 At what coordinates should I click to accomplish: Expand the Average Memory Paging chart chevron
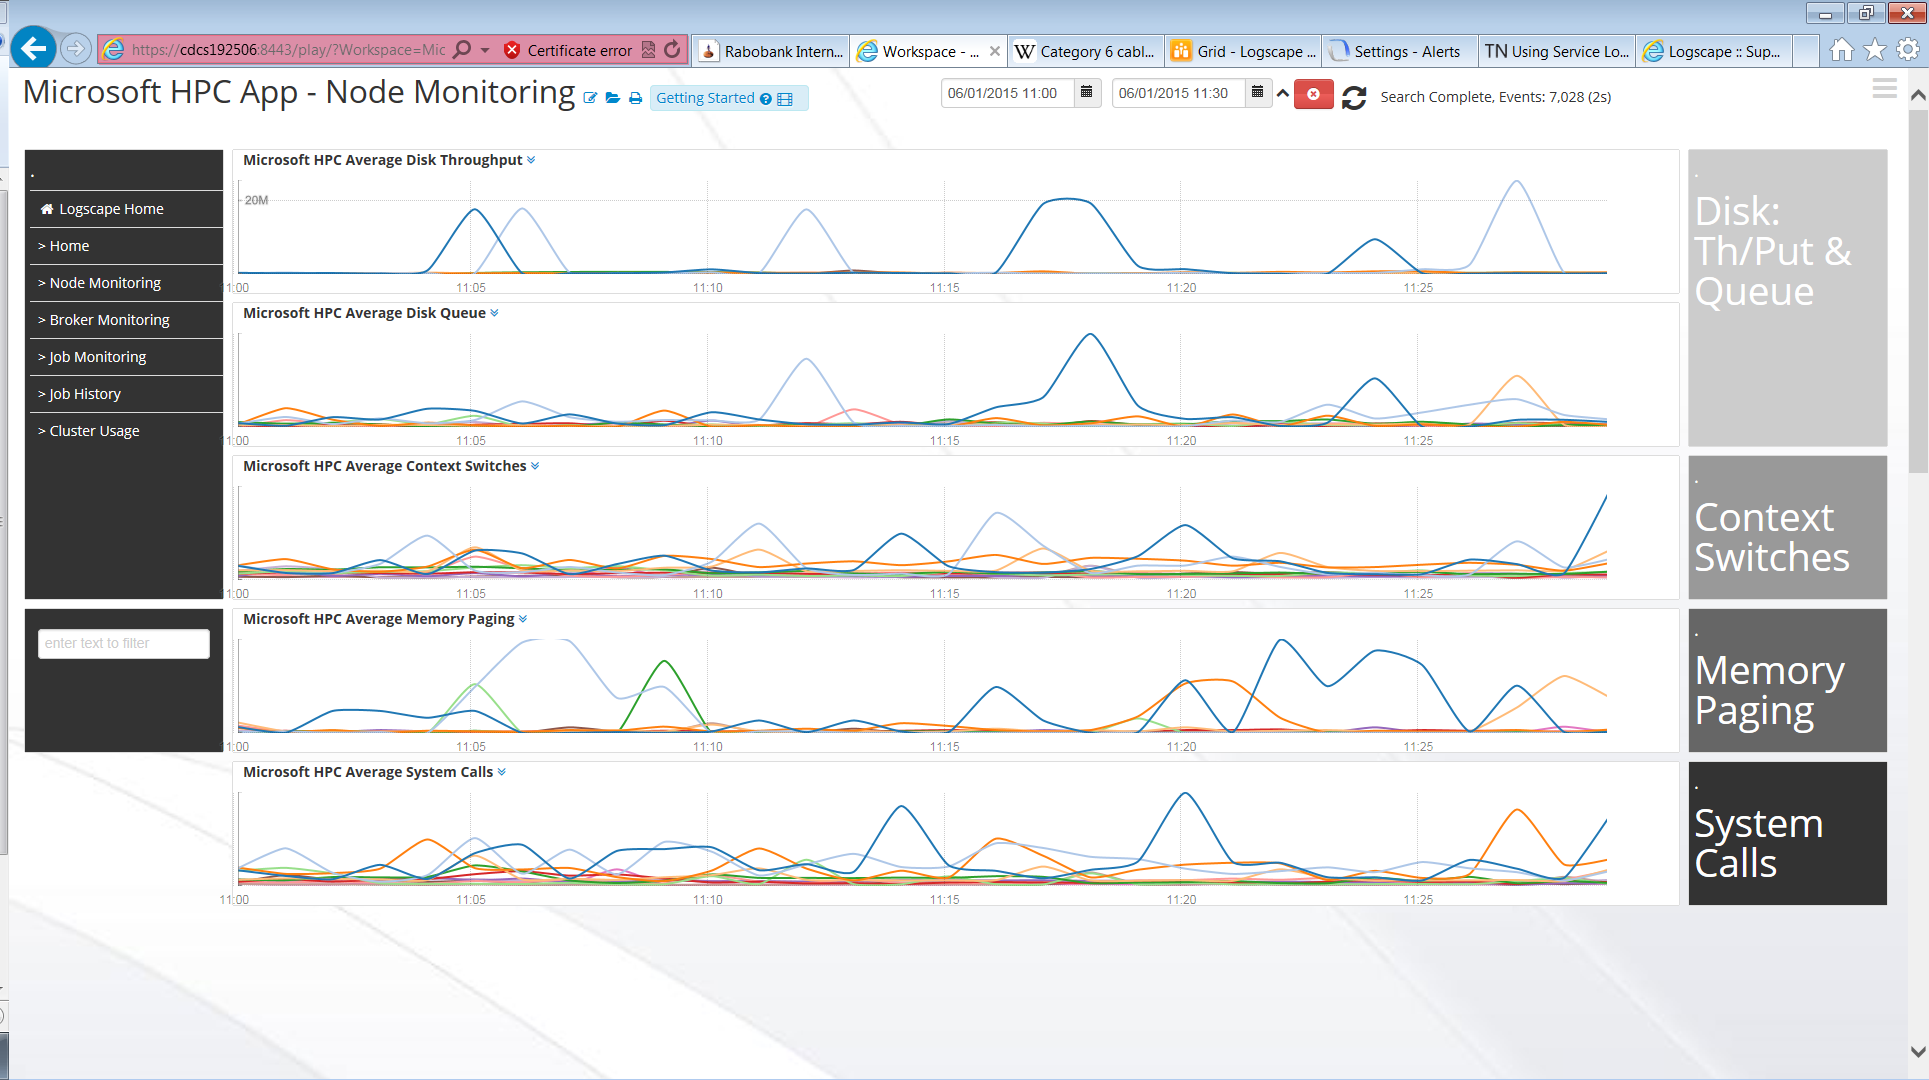(x=523, y=619)
